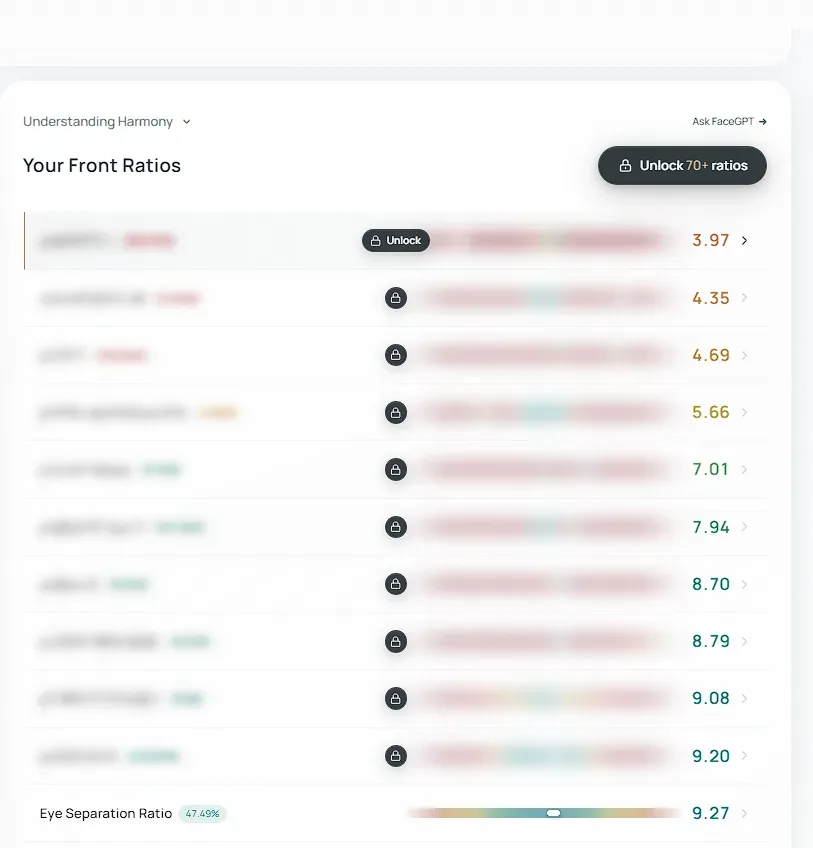Click lock icon in the 5.66 row
The height and width of the screenshot is (848, 813).
tap(396, 413)
